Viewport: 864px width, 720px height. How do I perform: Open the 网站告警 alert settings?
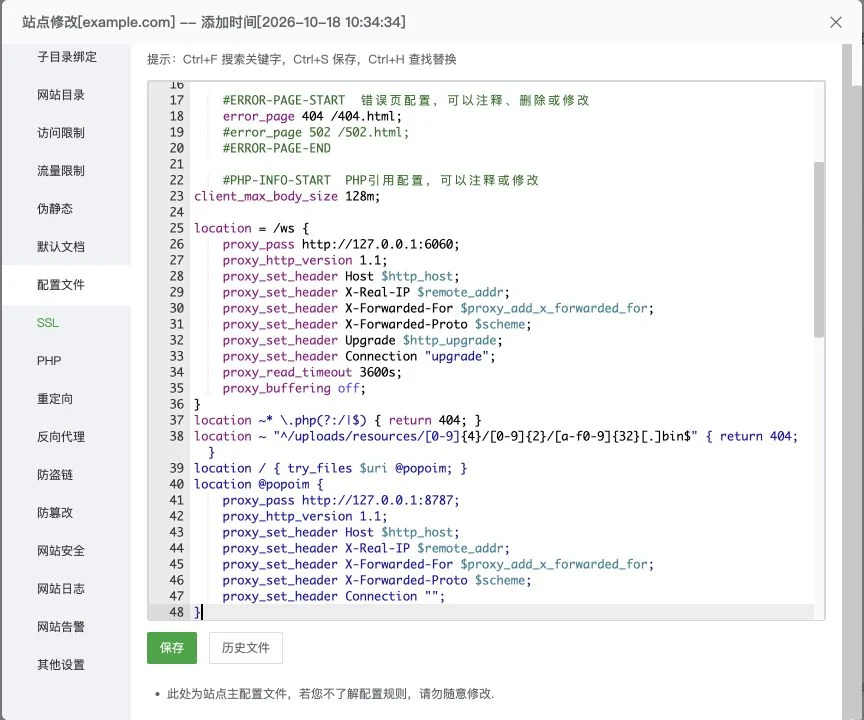coord(61,627)
